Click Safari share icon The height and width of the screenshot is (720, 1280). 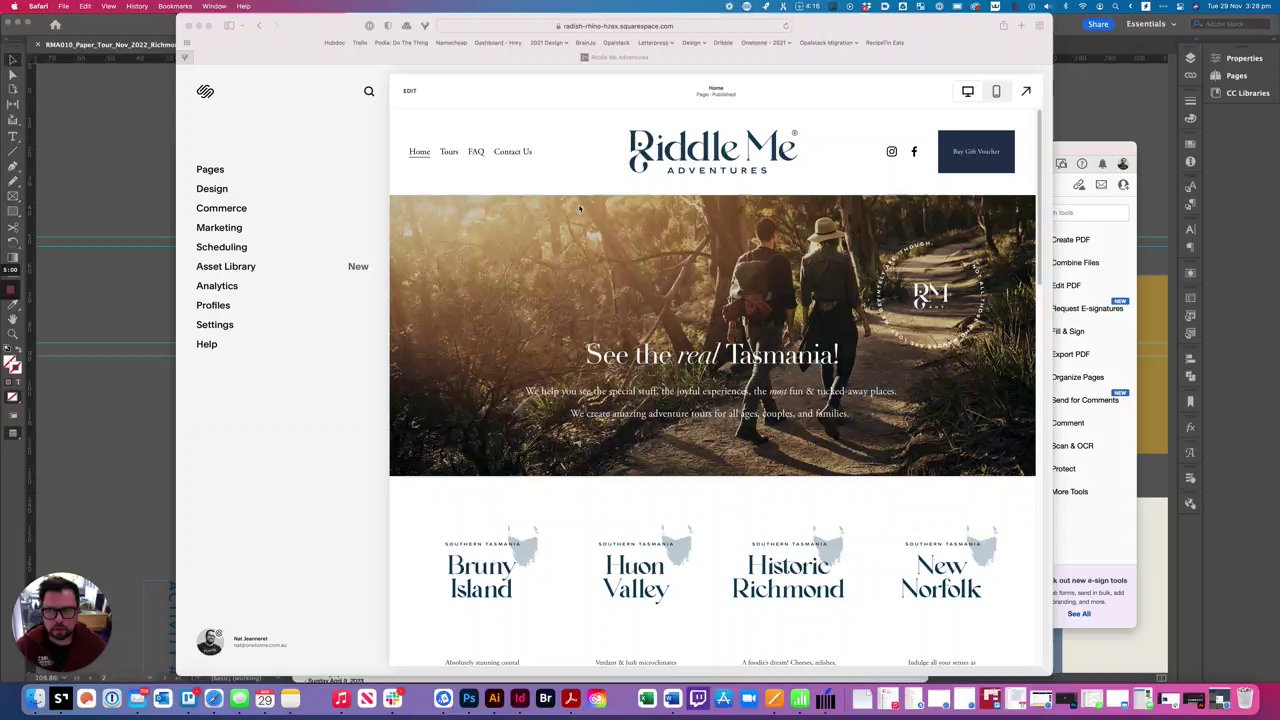(1003, 26)
